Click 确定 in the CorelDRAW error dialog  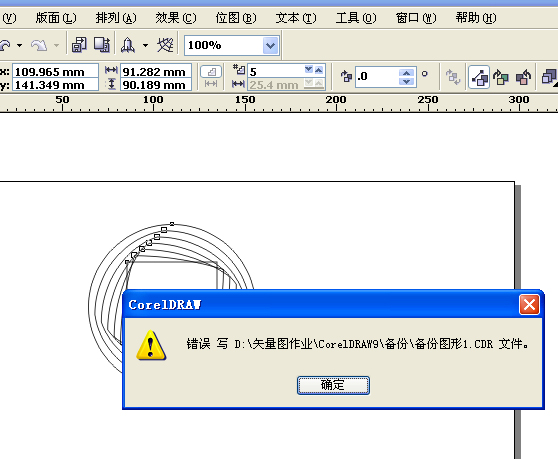pos(333,385)
